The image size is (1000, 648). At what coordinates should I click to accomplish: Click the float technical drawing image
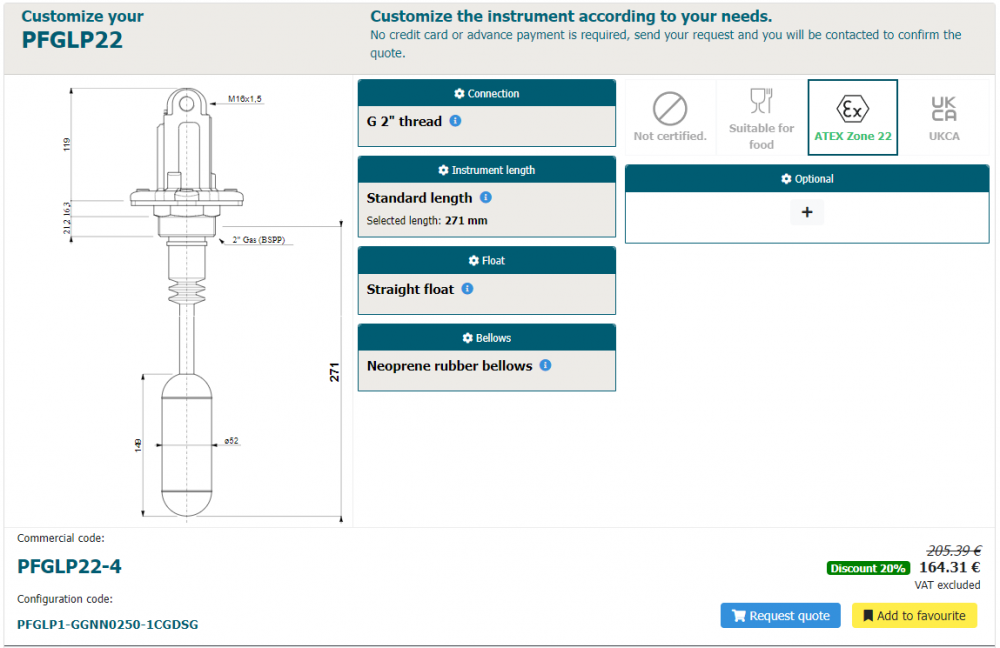[186, 300]
